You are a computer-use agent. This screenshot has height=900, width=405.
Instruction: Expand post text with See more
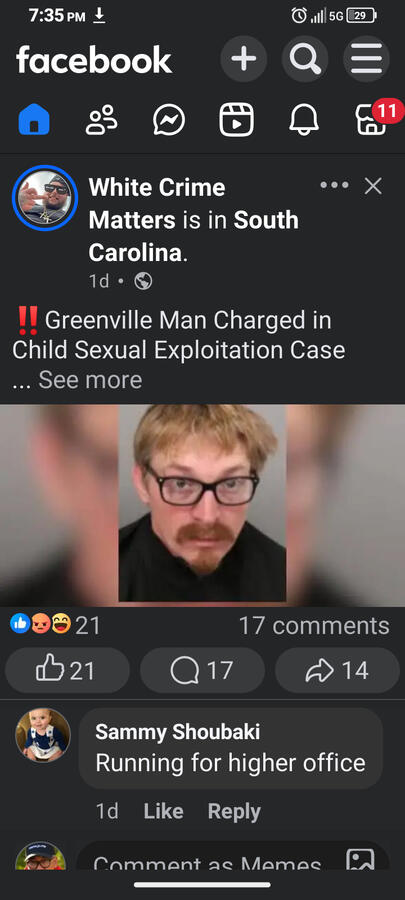click(x=90, y=380)
